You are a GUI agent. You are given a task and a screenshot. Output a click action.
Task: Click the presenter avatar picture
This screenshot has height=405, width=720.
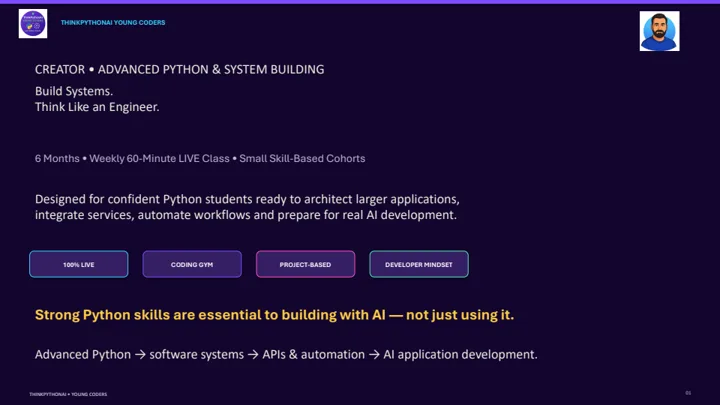[x=659, y=31]
